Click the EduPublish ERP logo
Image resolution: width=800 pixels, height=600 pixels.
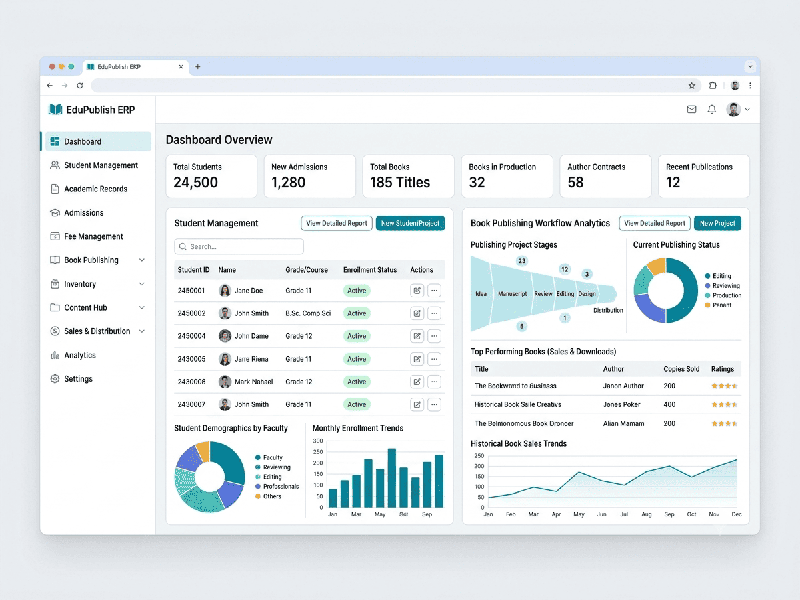(x=92, y=110)
